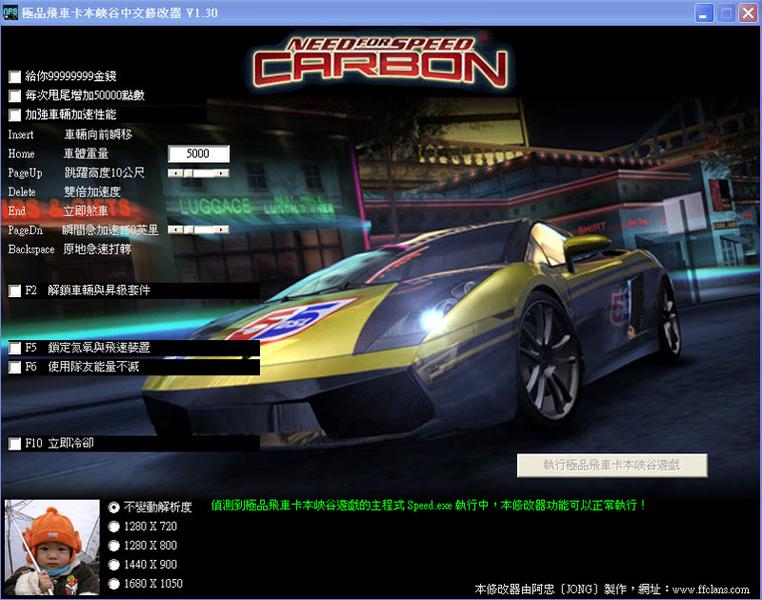Click the 車體重量 value field showing 5000
The image size is (762, 600).
click(x=198, y=154)
